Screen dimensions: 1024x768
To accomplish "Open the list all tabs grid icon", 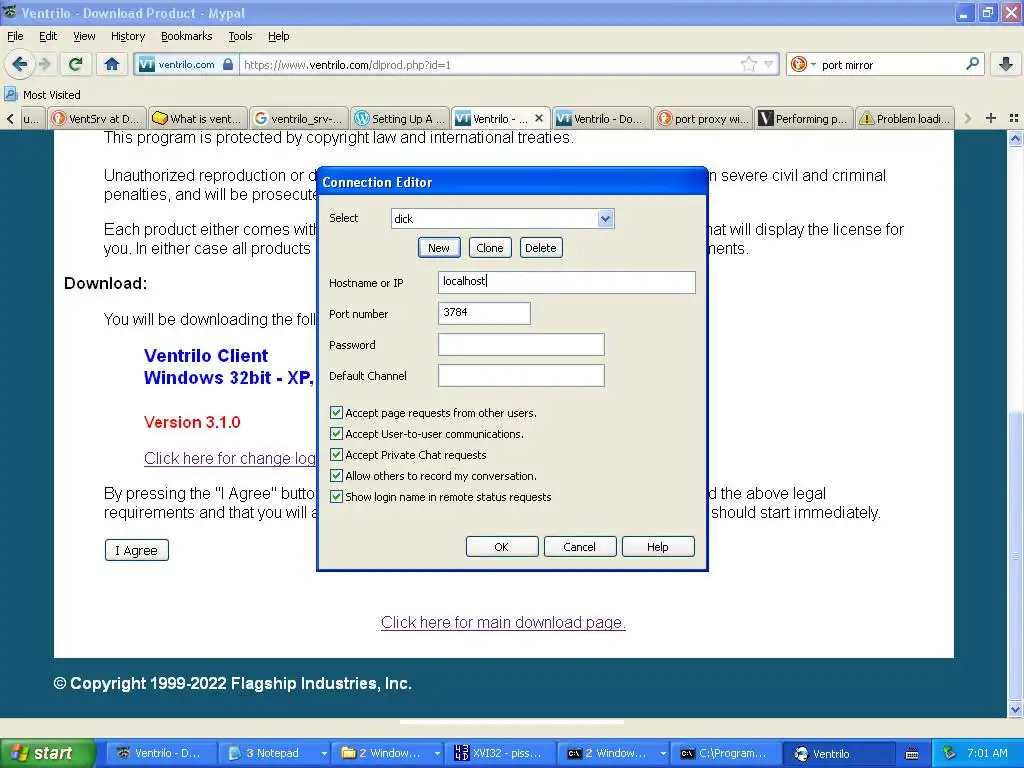I will [1014, 118].
